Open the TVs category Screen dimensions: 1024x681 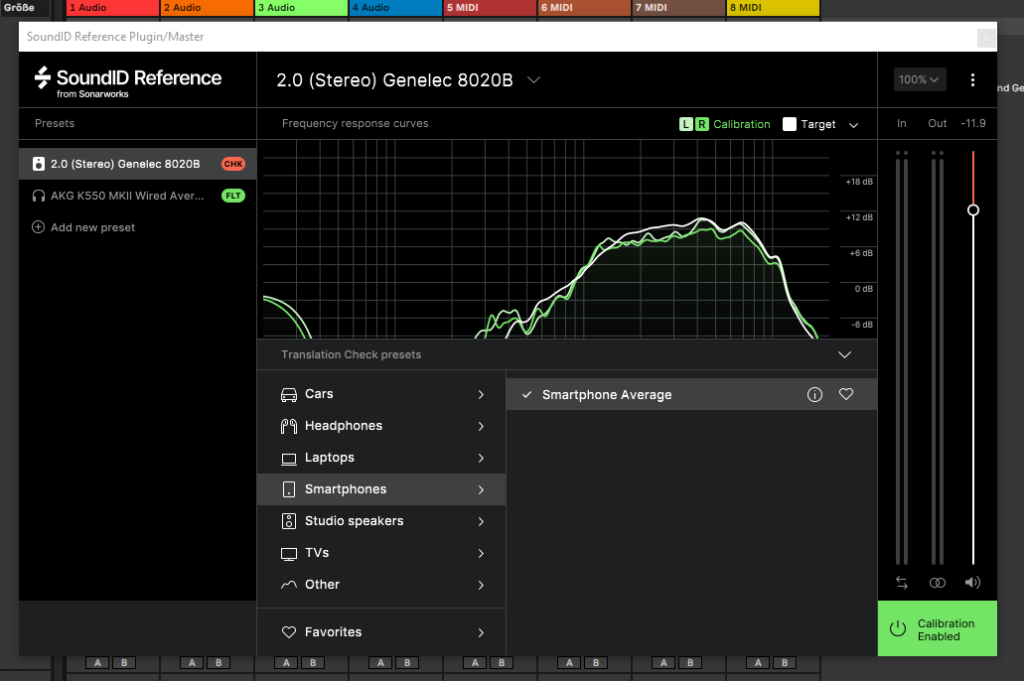(x=381, y=553)
